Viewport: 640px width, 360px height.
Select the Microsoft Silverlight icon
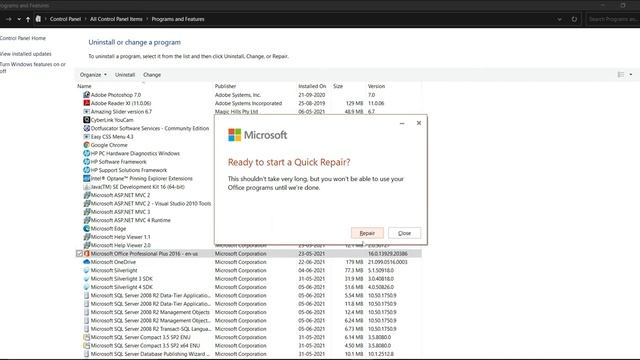87,270
